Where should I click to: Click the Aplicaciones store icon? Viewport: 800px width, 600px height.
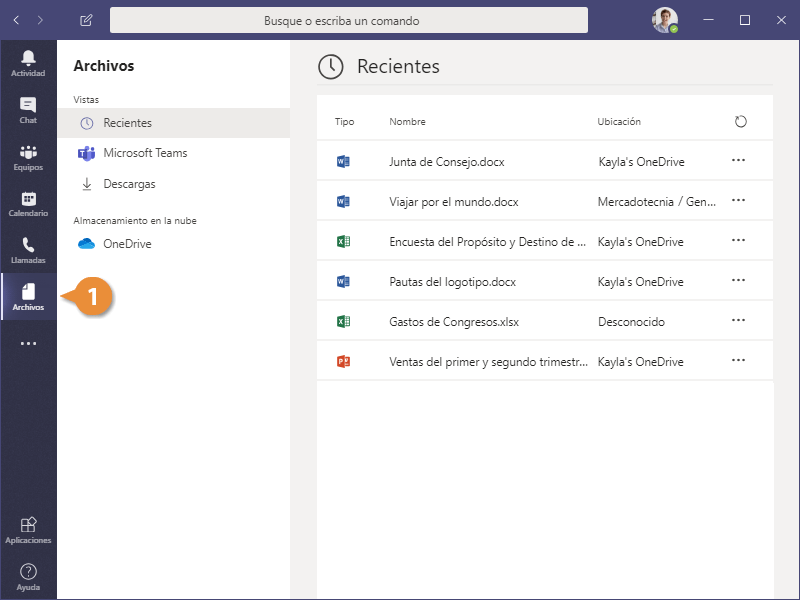28,529
